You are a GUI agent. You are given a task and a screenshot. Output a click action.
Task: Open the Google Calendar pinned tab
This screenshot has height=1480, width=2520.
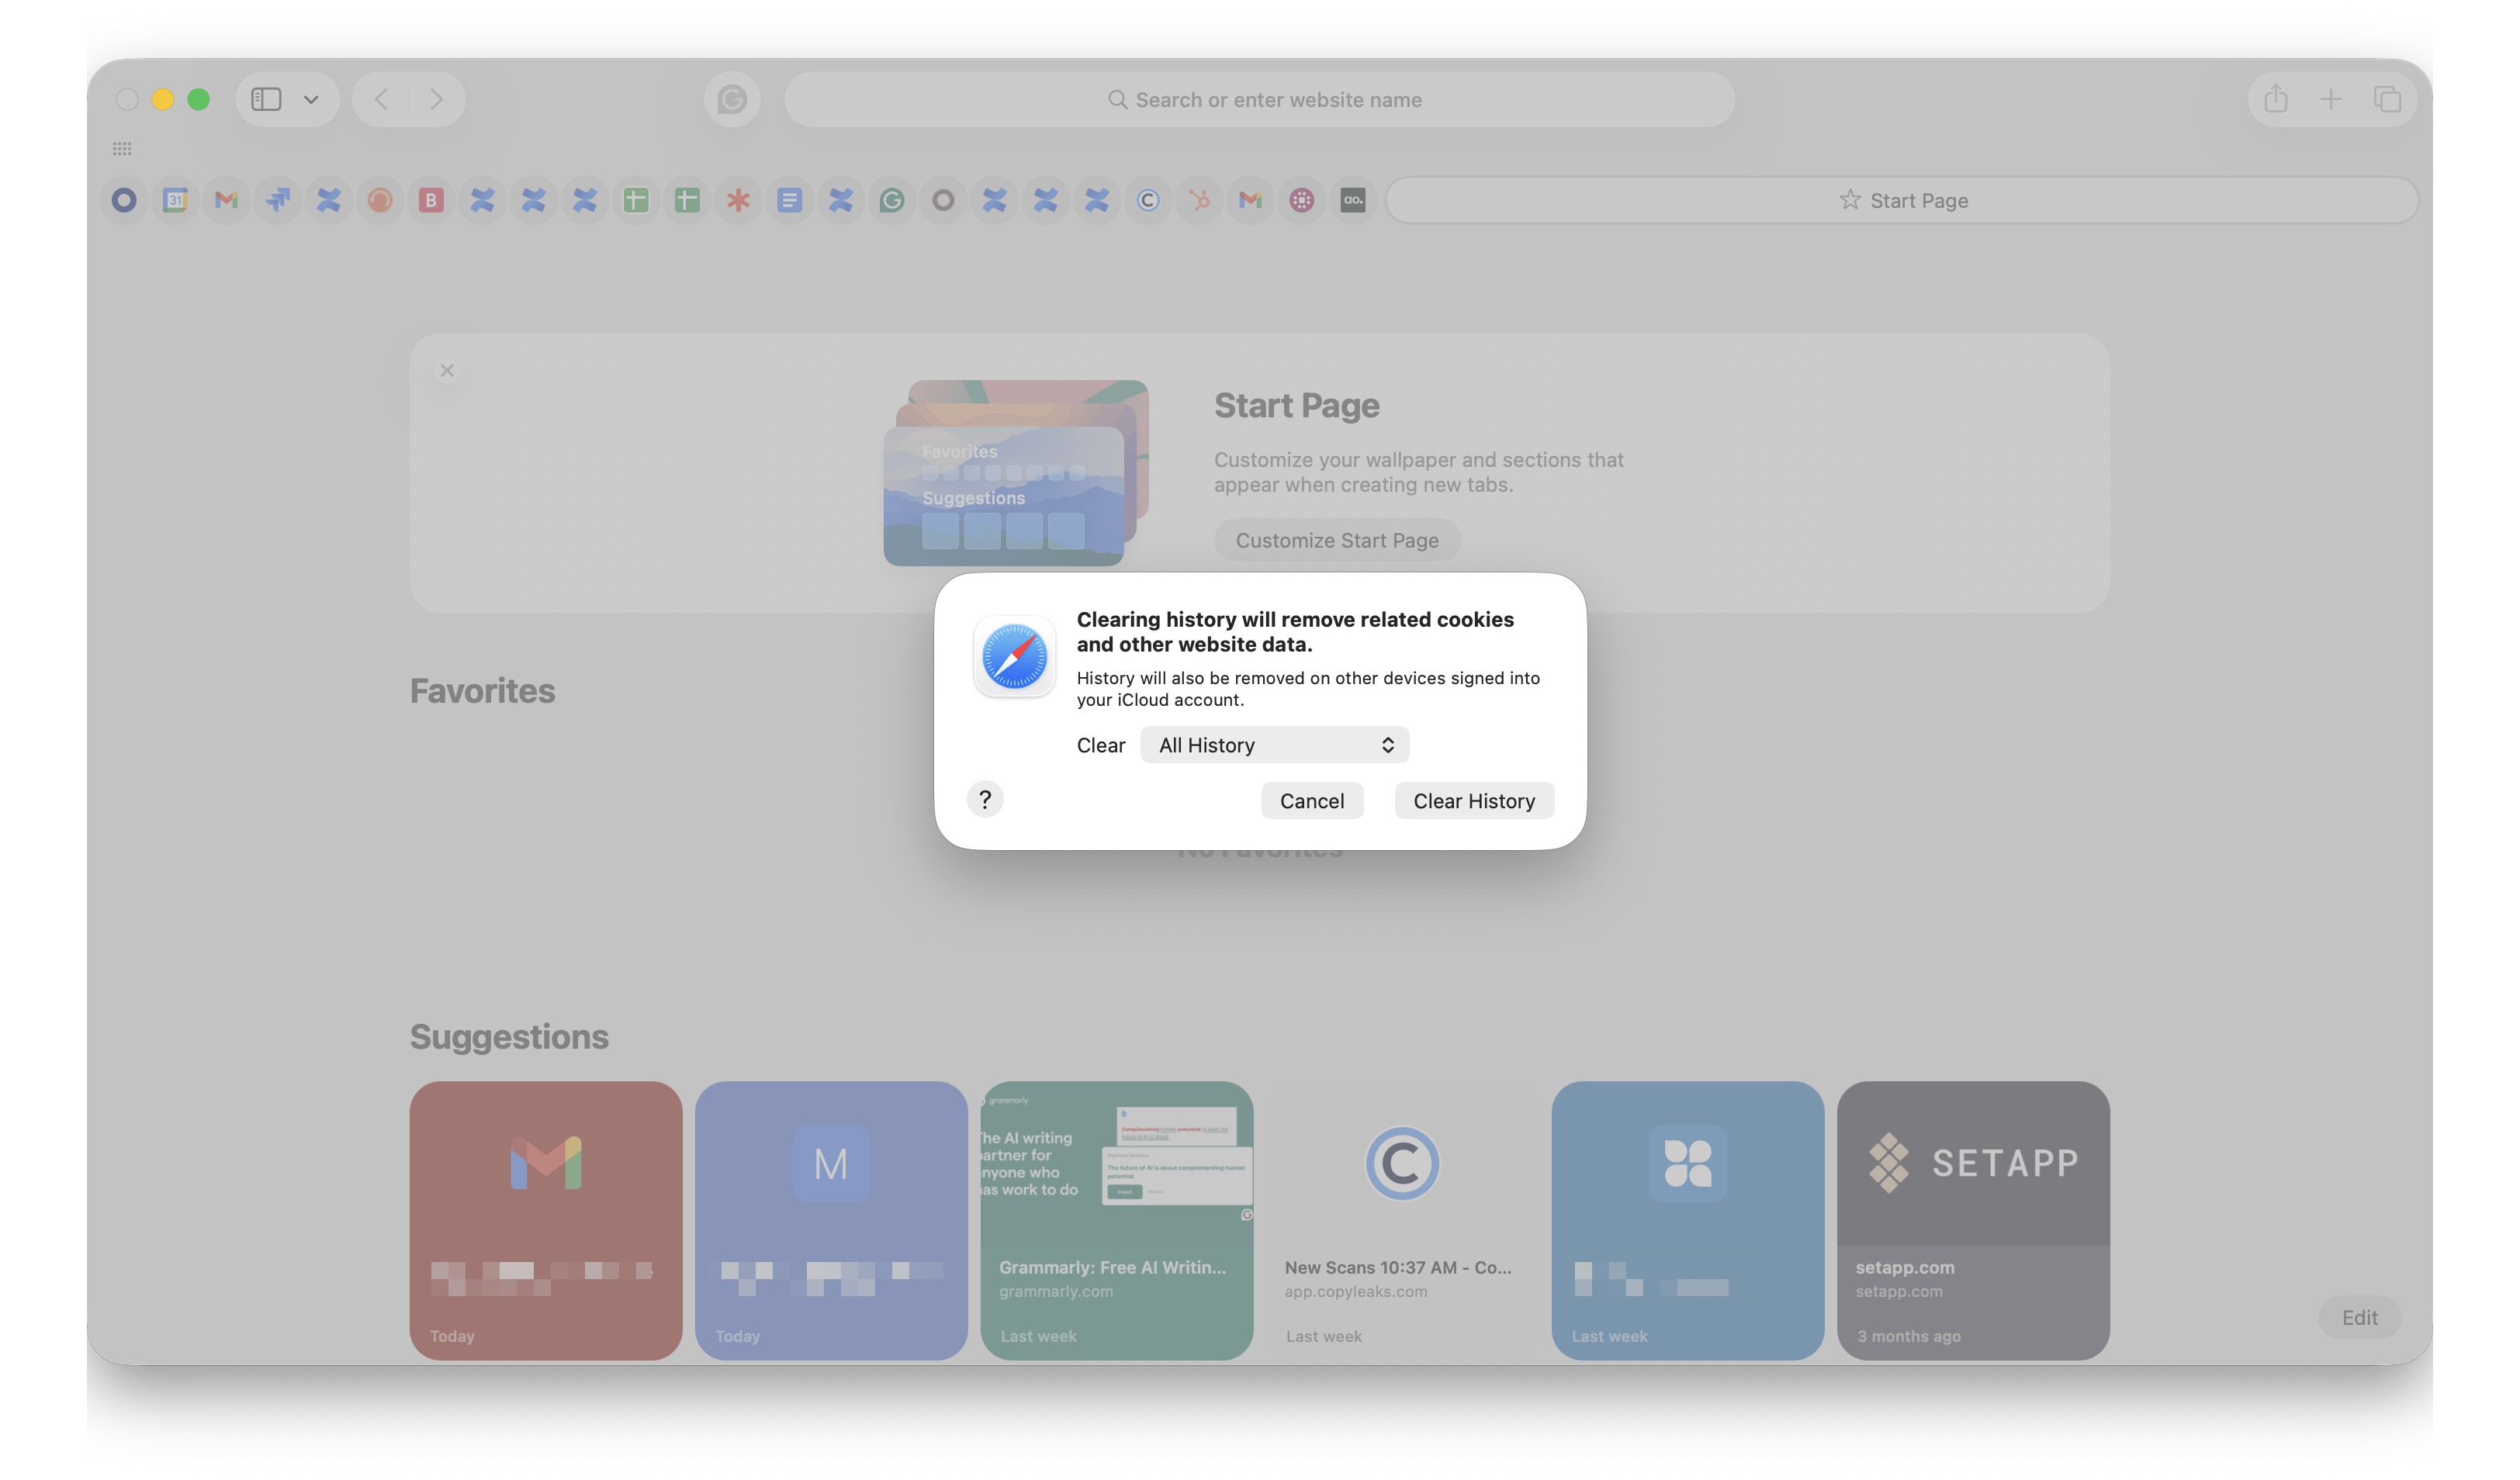point(175,200)
